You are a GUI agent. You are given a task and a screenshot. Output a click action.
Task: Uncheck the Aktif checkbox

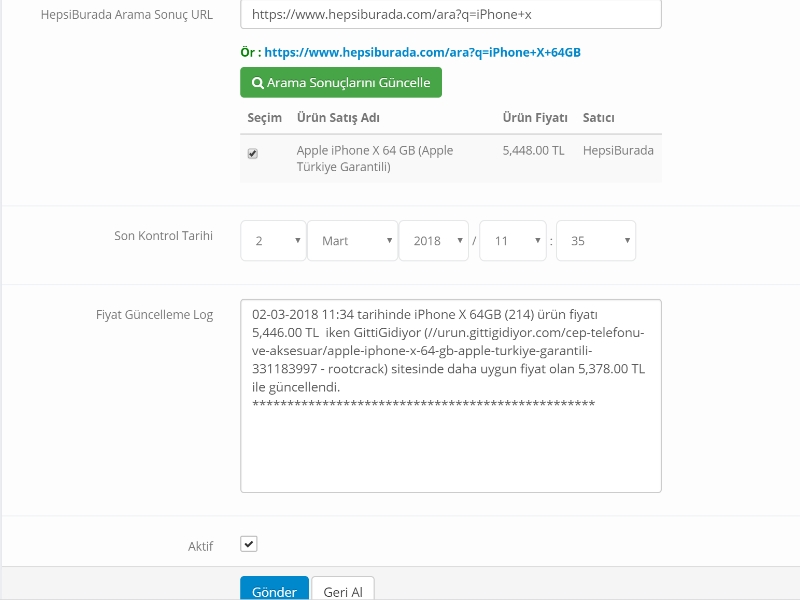pyautogui.click(x=249, y=544)
